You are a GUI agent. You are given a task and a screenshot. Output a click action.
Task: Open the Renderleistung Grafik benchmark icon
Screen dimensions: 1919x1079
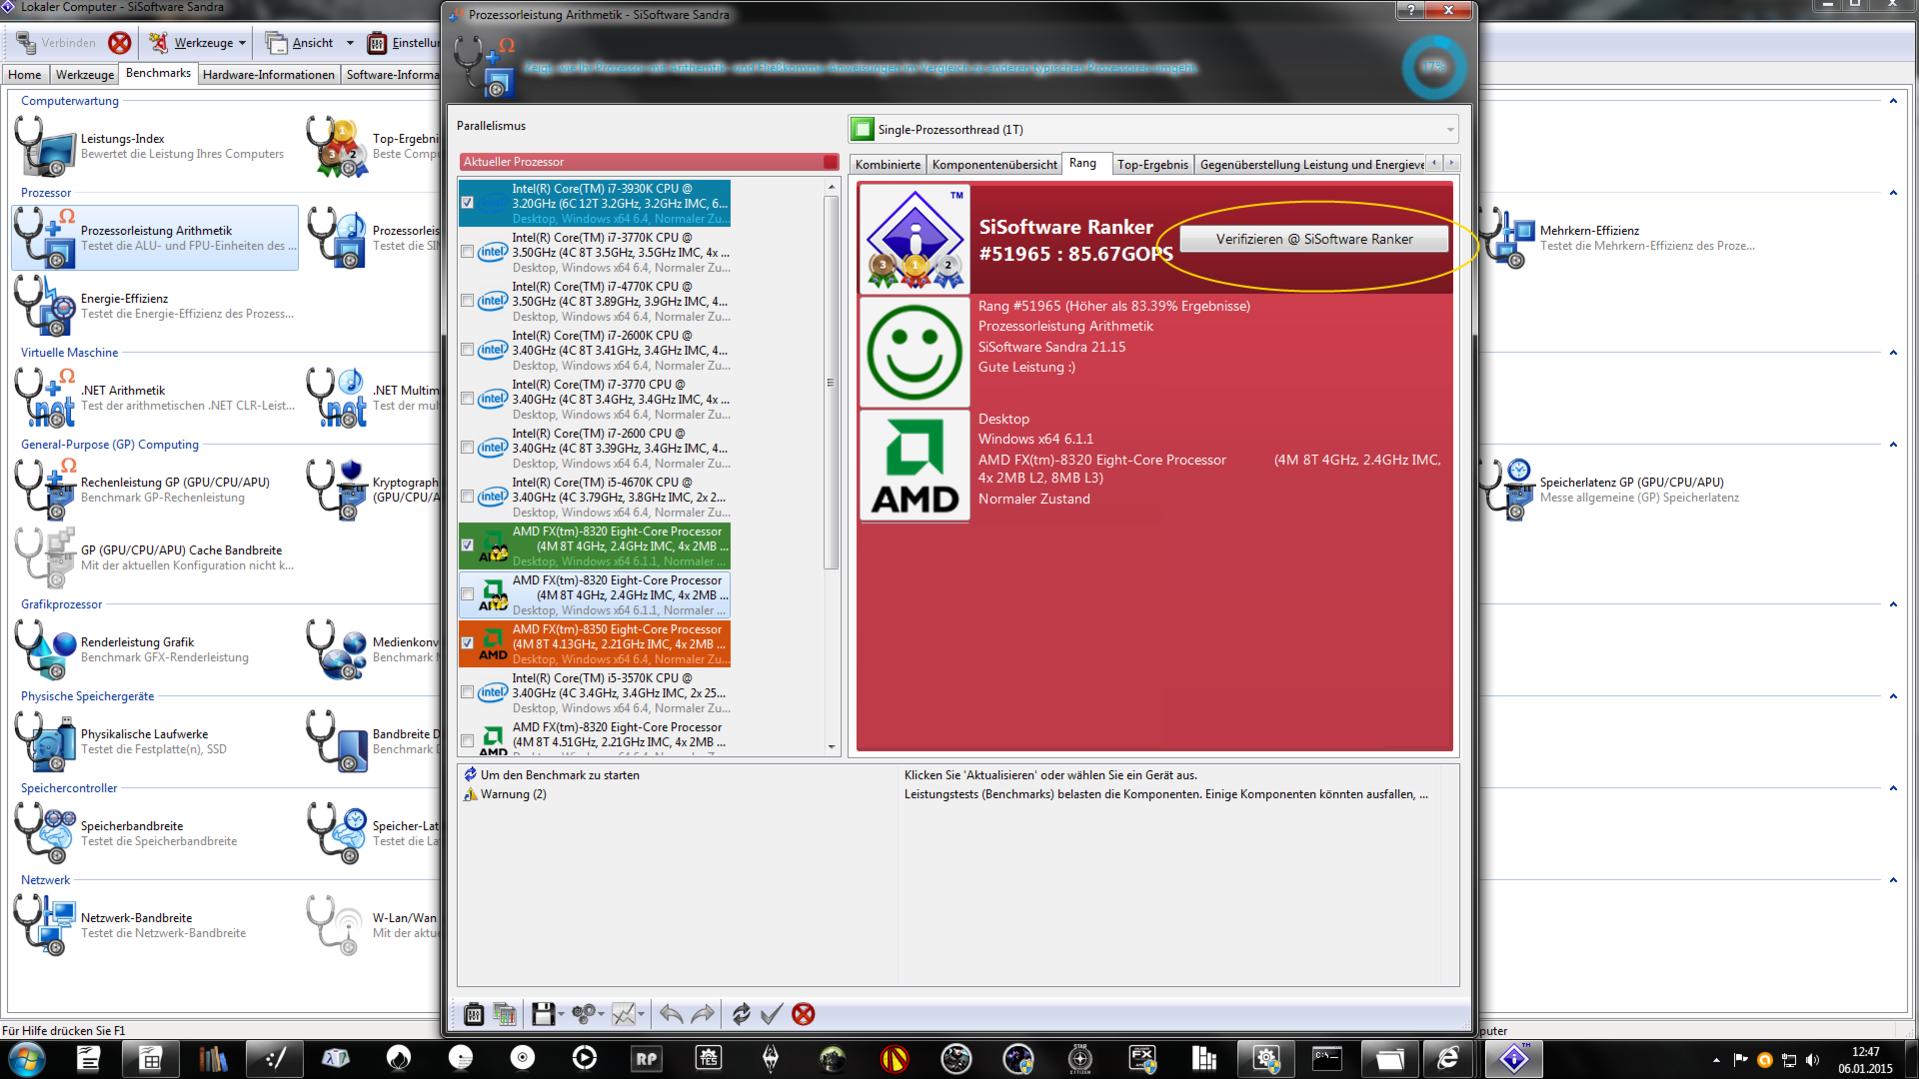tap(45, 650)
